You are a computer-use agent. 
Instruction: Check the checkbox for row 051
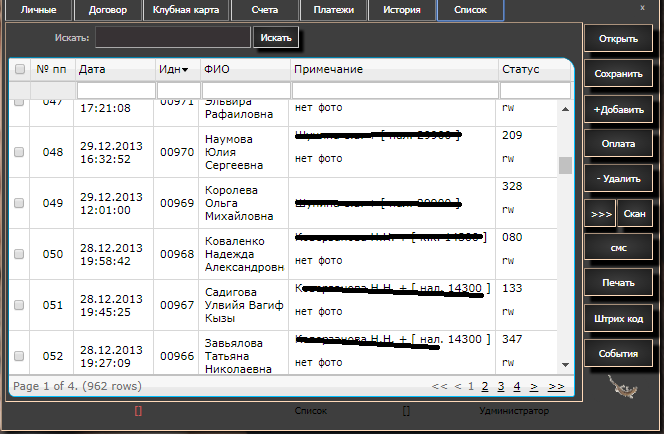point(19,305)
